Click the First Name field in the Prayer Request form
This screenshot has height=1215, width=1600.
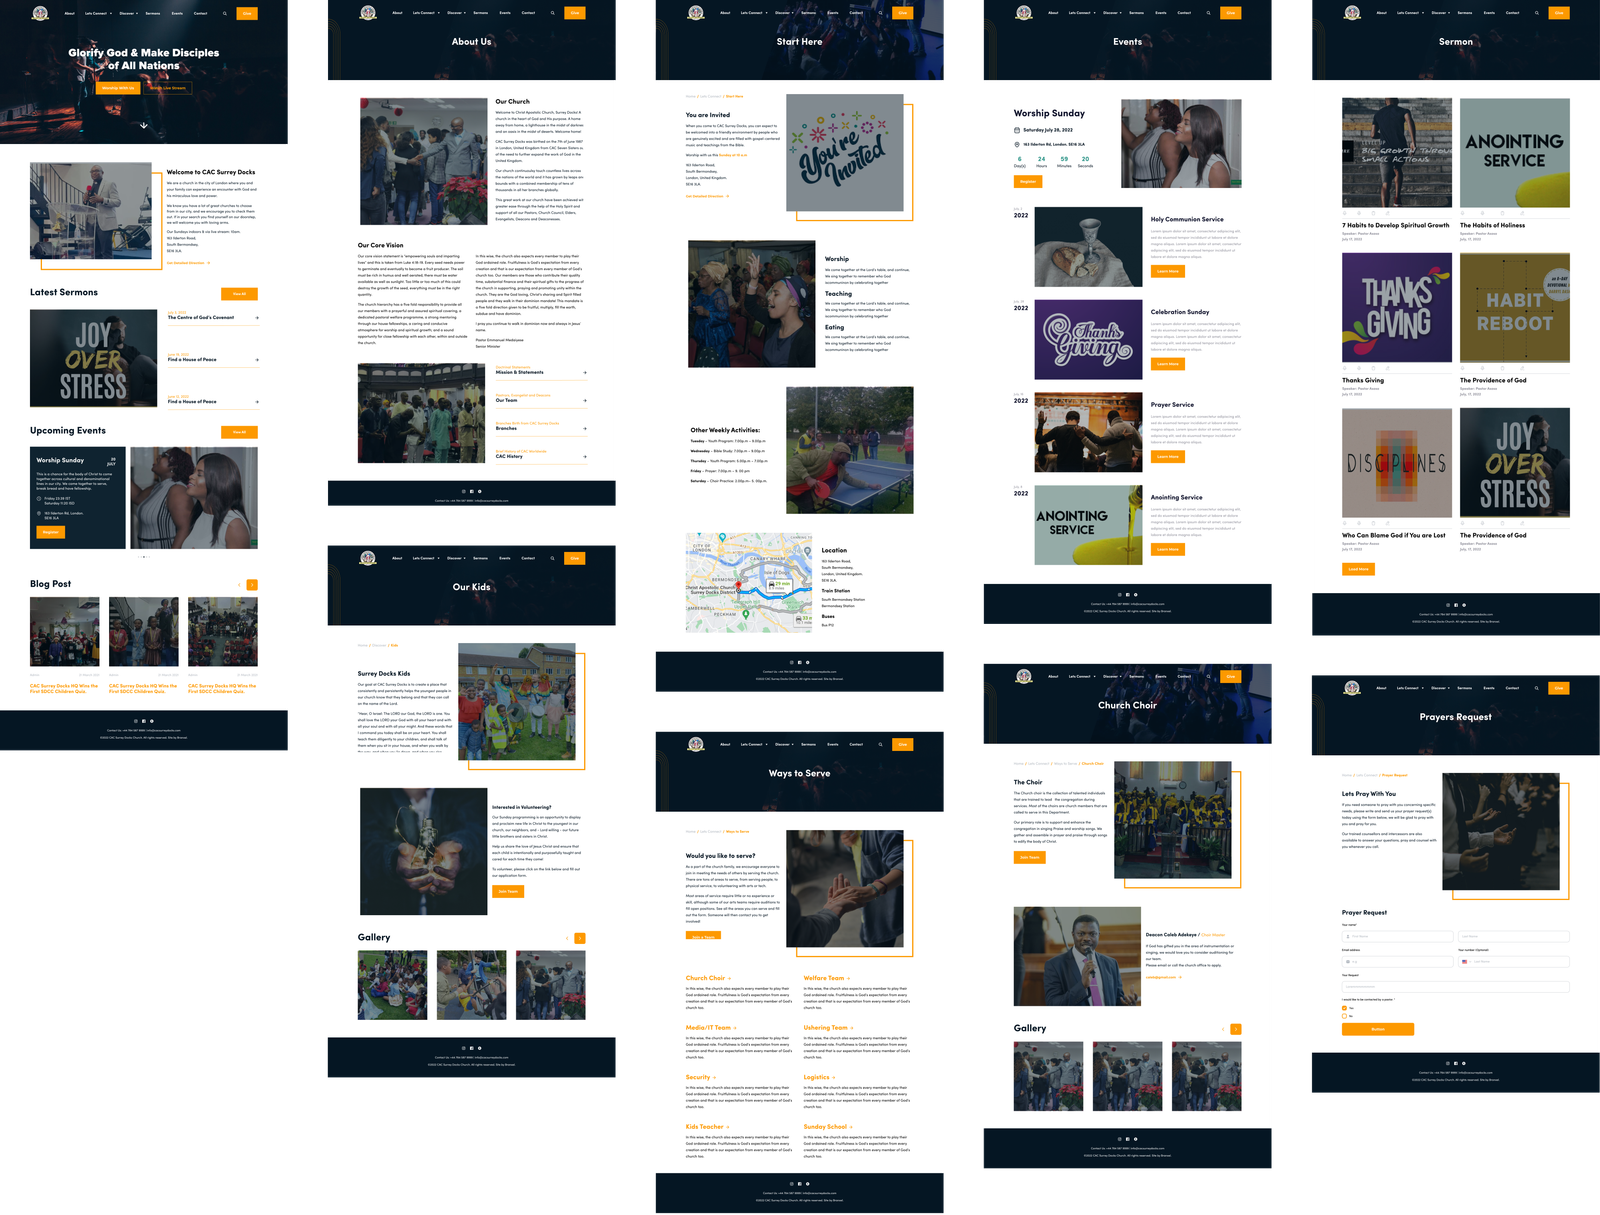pos(1397,936)
